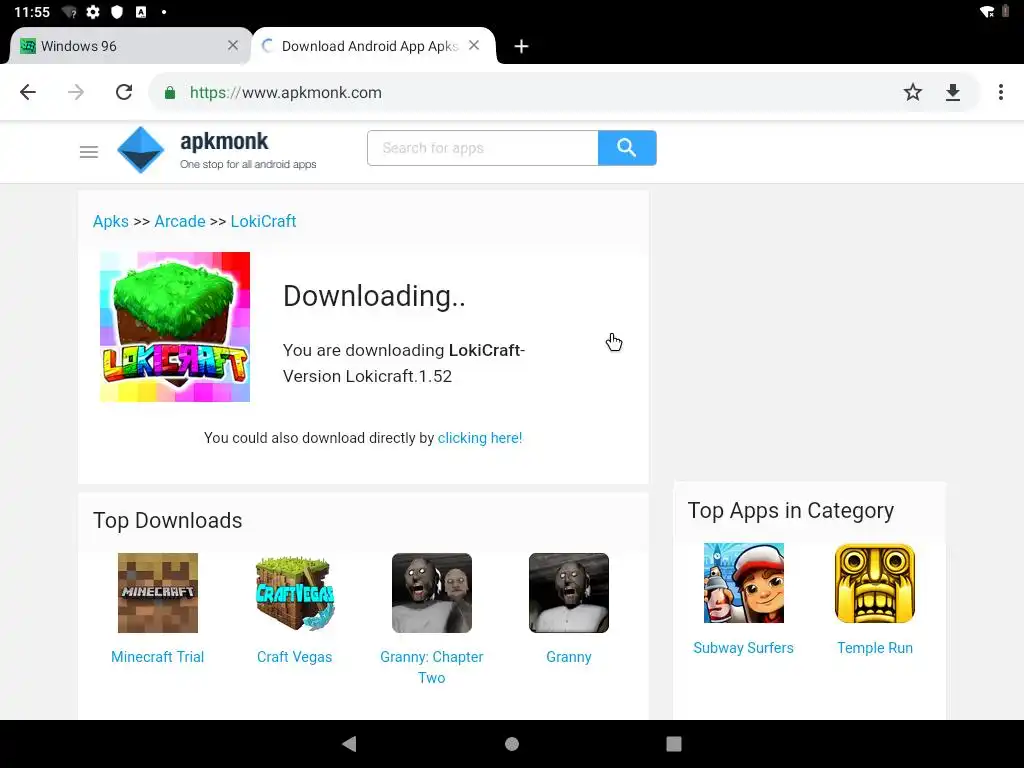Image resolution: width=1024 pixels, height=768 pixels.
Task: Tap the Android recent apps square button
Action: pyautogui.click(x=674, y=744)
